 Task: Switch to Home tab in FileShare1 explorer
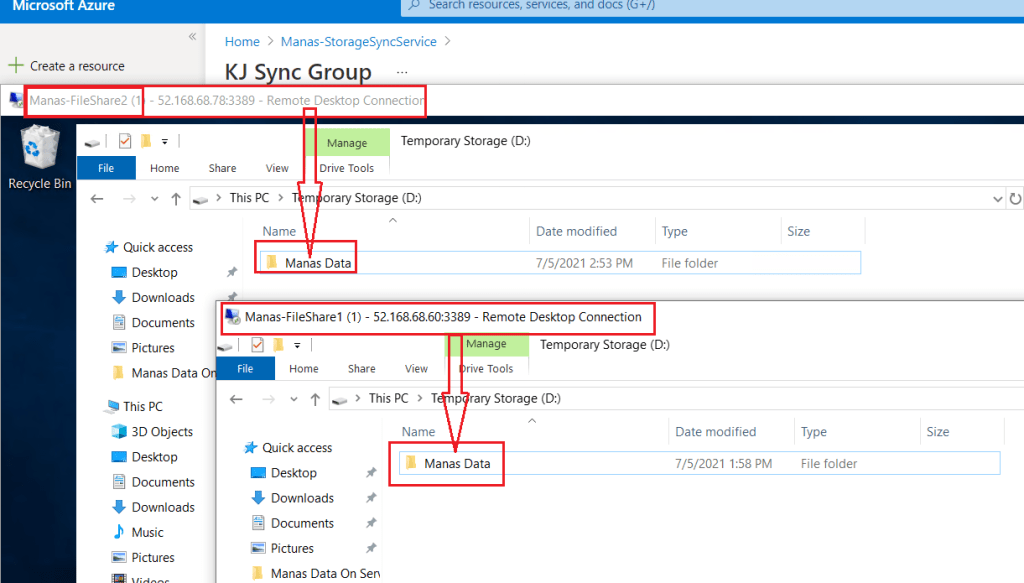point(304,368)
